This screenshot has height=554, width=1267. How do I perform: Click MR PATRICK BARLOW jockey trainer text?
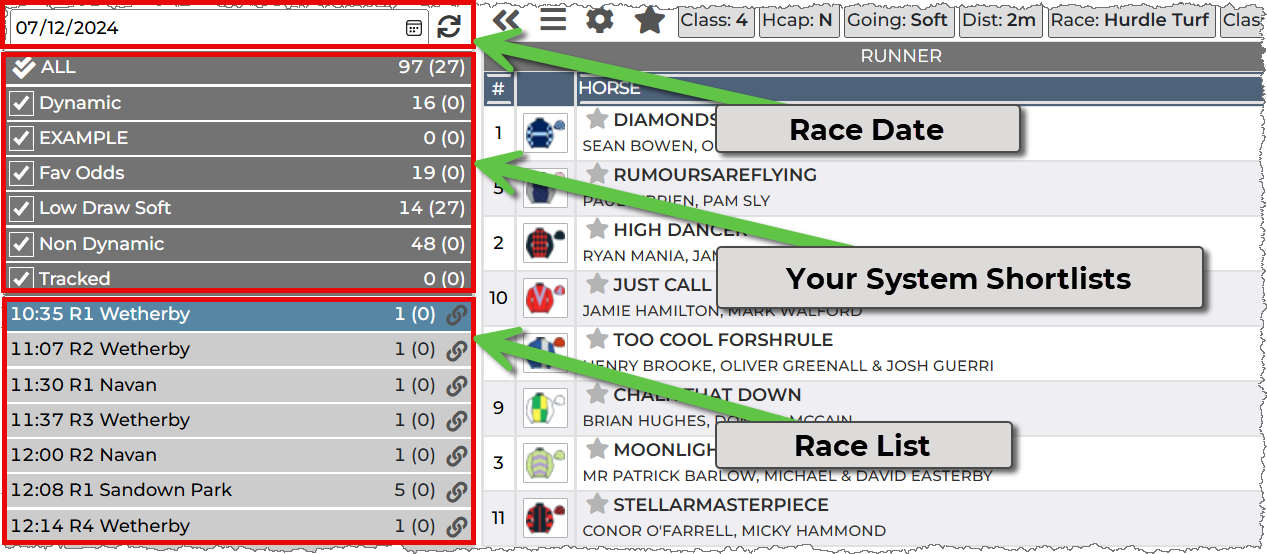pyautogui.click(x=787, y=476)
